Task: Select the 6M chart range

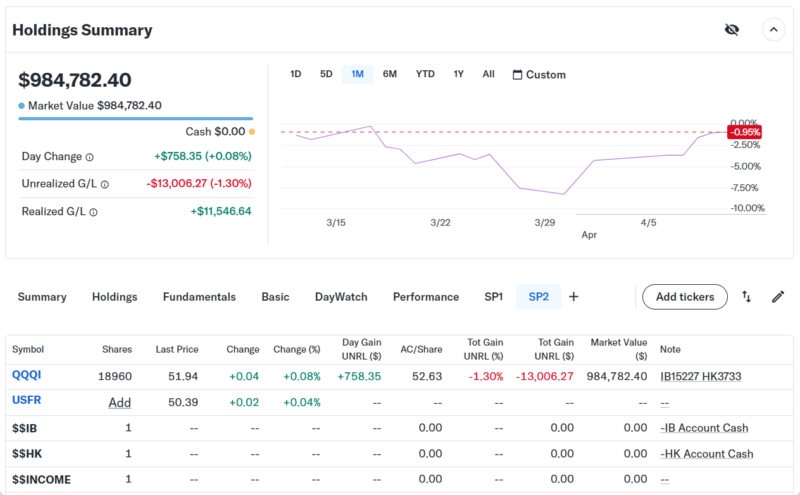Action: click(390, 74)
